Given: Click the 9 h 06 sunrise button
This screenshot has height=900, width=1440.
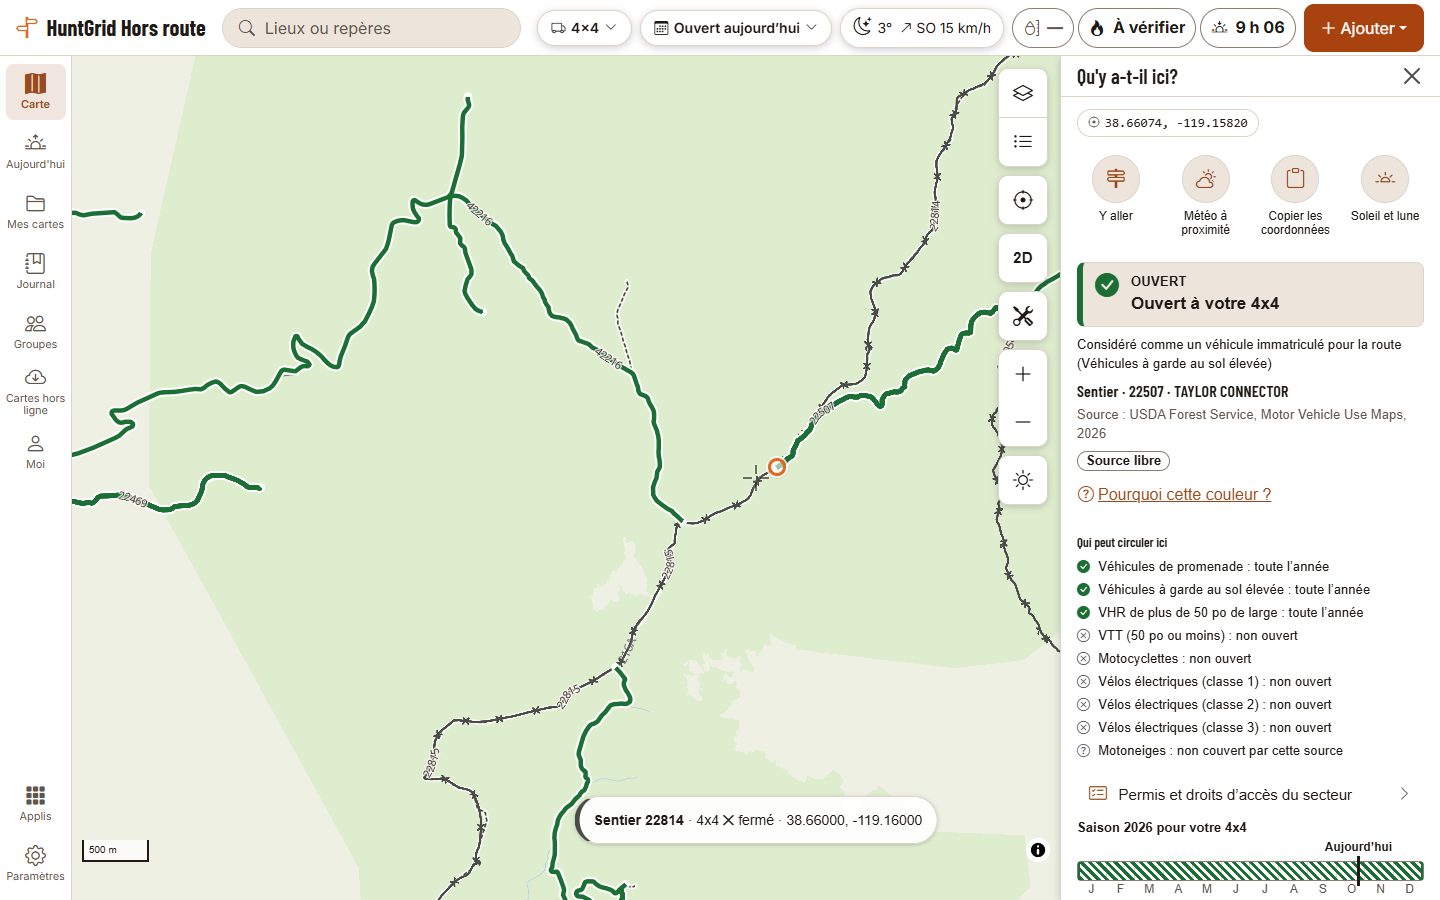Looking at the screenshot, I should [x=1248, y=28].
